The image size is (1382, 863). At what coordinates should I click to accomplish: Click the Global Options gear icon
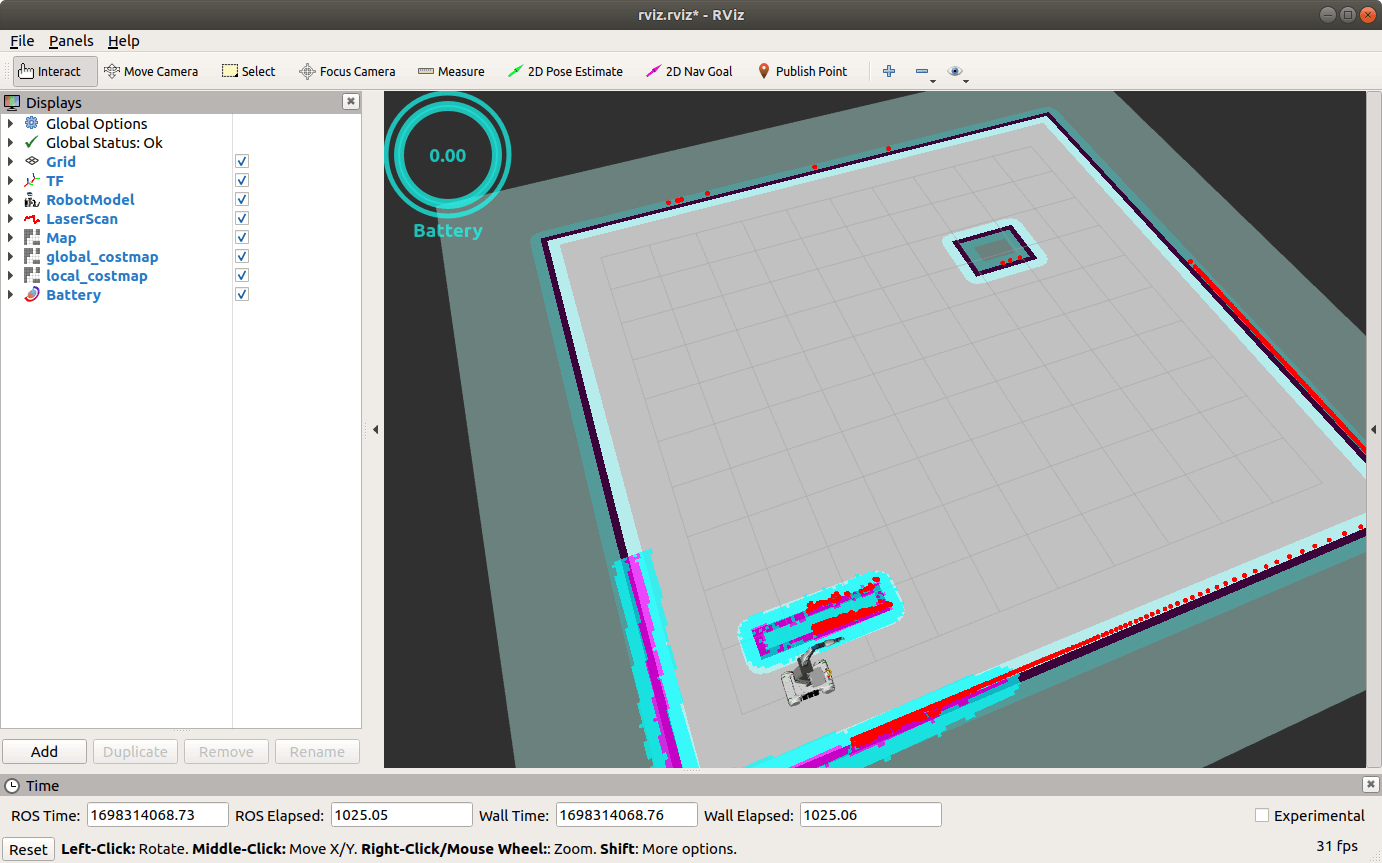click(x=32, y=123)
